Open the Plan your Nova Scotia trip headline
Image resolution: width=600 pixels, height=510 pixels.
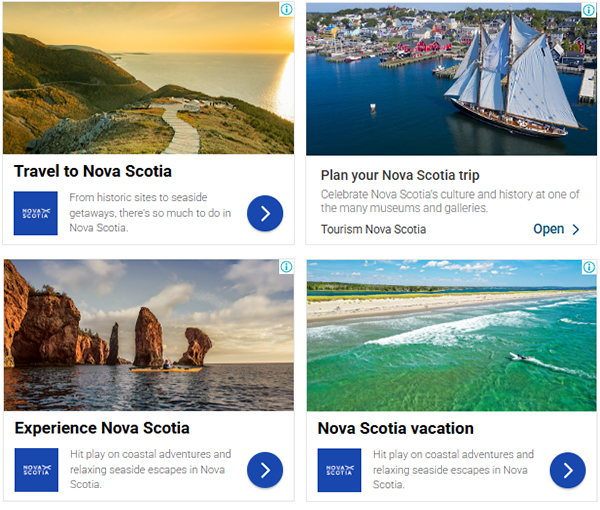(x=400, y=175)
